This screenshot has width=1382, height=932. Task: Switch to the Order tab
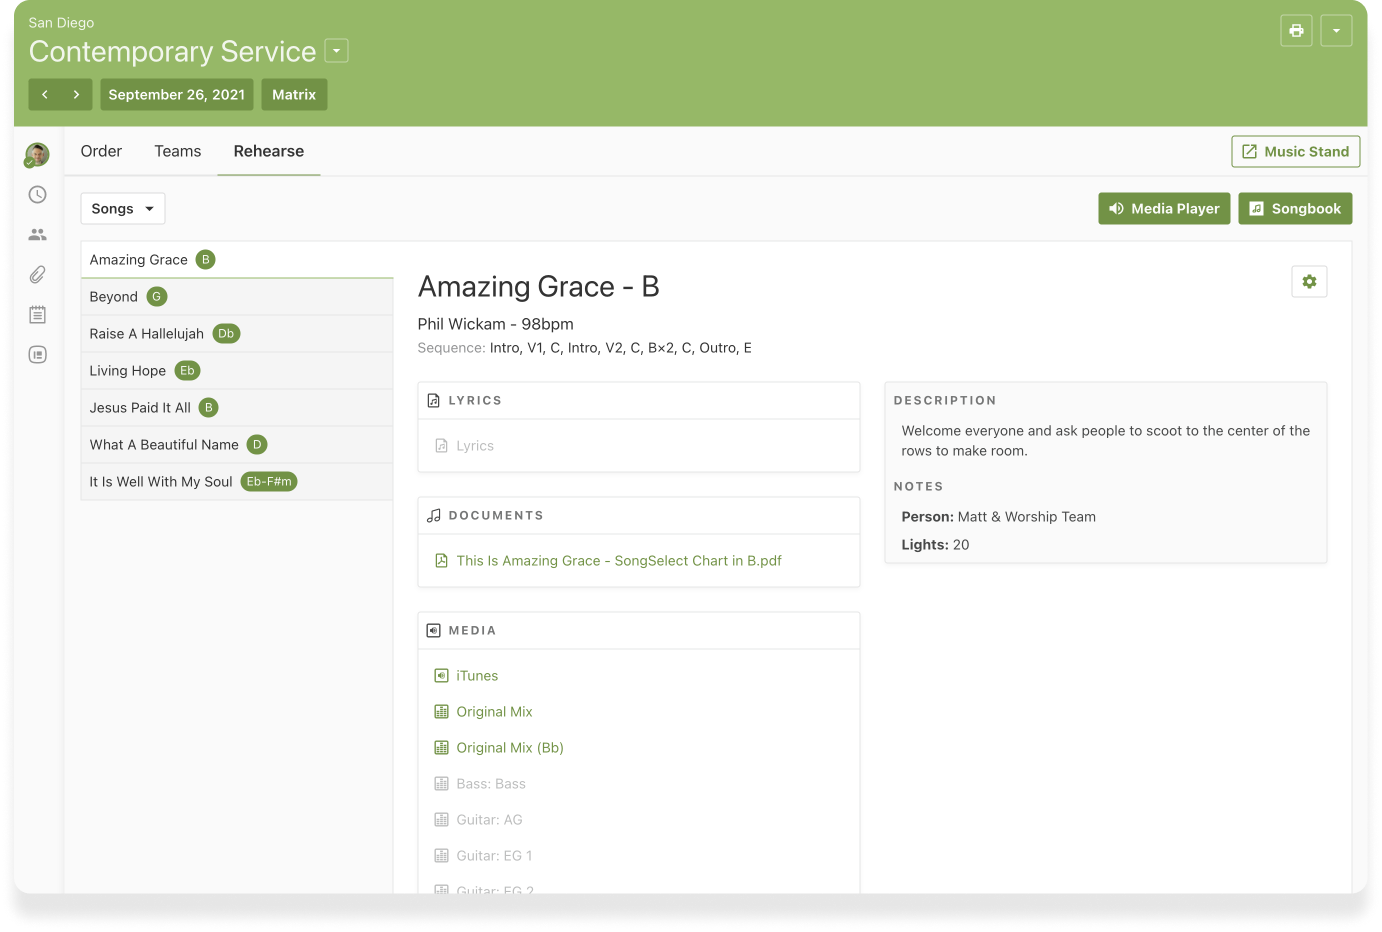coord(101,151)
